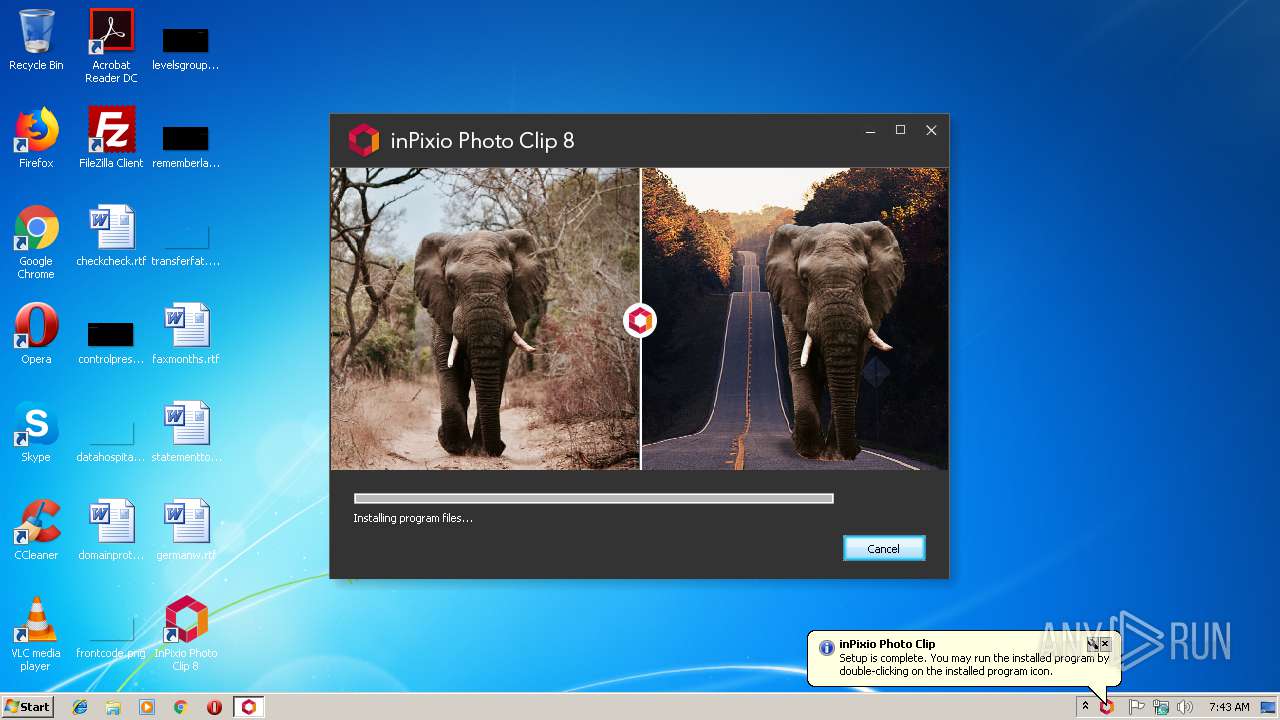Select Google Chrome desktop shortcut

coord(36,242)
